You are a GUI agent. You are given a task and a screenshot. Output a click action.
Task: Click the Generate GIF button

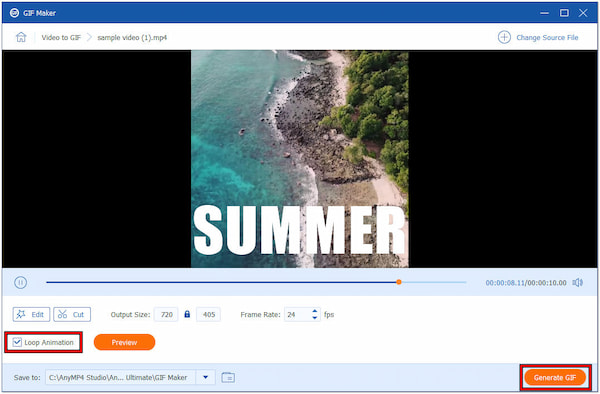point(555,377)
